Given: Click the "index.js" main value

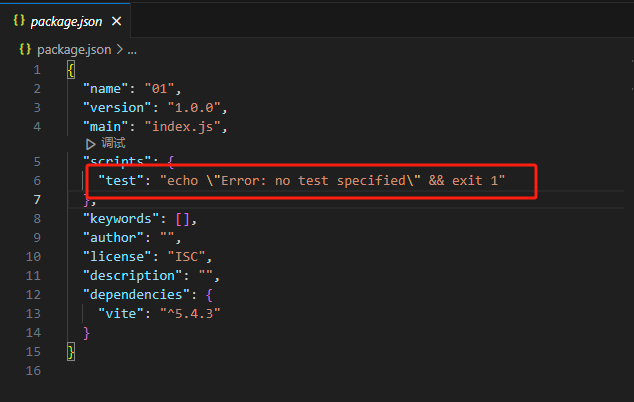Looking at the screenshot, I should tap(186, 126).
